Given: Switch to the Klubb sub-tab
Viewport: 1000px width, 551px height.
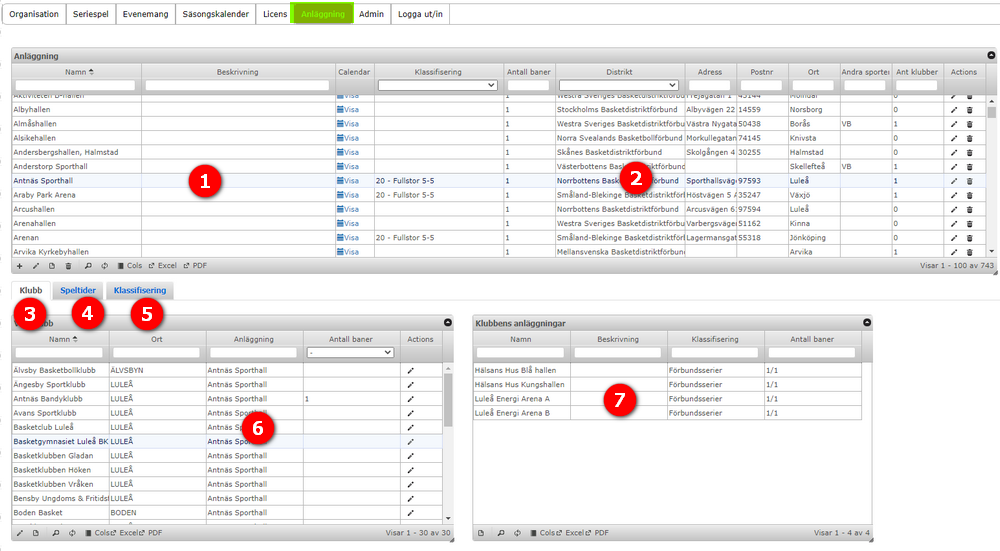Looking at the screenshot, I should pyautogui.click(x=31, y=290).
